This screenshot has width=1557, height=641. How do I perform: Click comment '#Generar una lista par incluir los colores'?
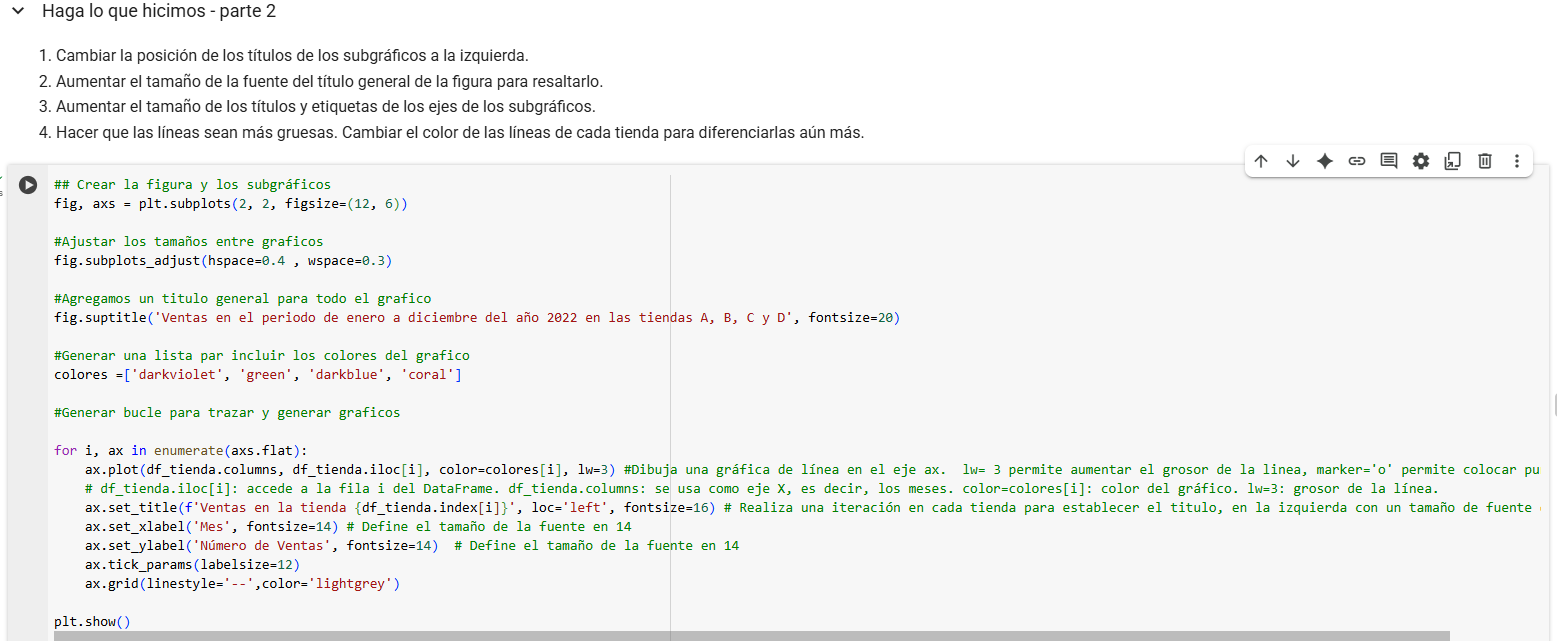(262, 356)
